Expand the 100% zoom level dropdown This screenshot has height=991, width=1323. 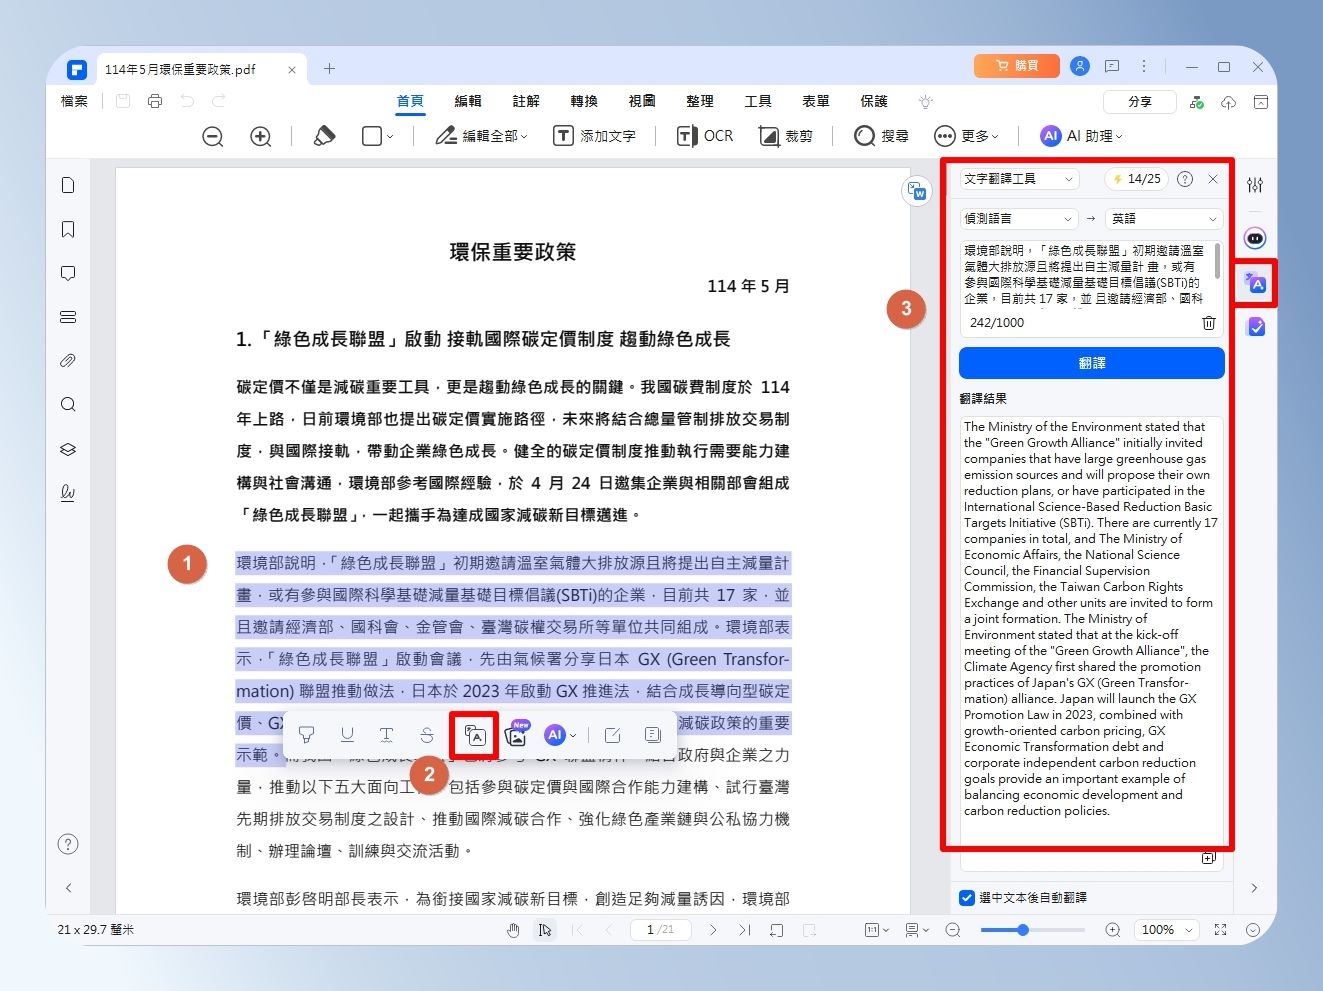pyautogui.click(x=1167, y=930)
